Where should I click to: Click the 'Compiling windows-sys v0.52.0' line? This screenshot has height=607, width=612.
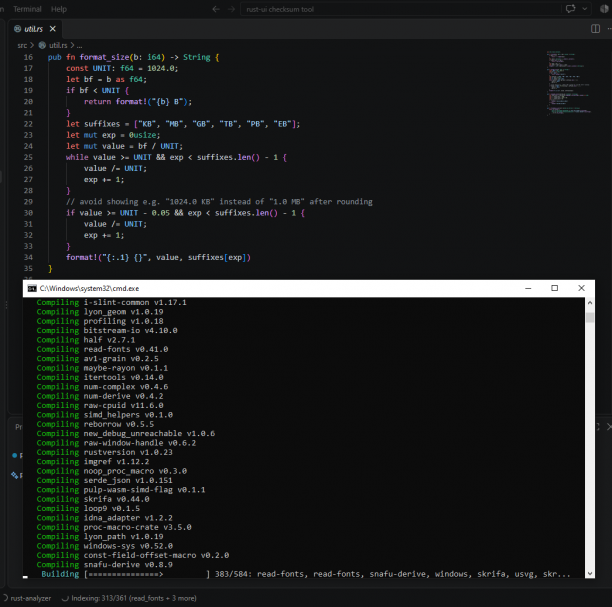pyautogui.click(x=105, y=546)
